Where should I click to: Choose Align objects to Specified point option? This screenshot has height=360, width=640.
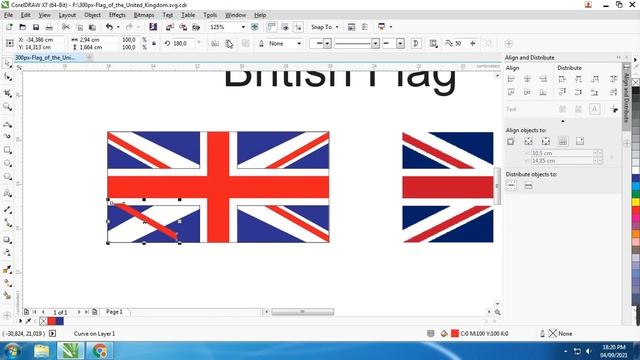580,142
